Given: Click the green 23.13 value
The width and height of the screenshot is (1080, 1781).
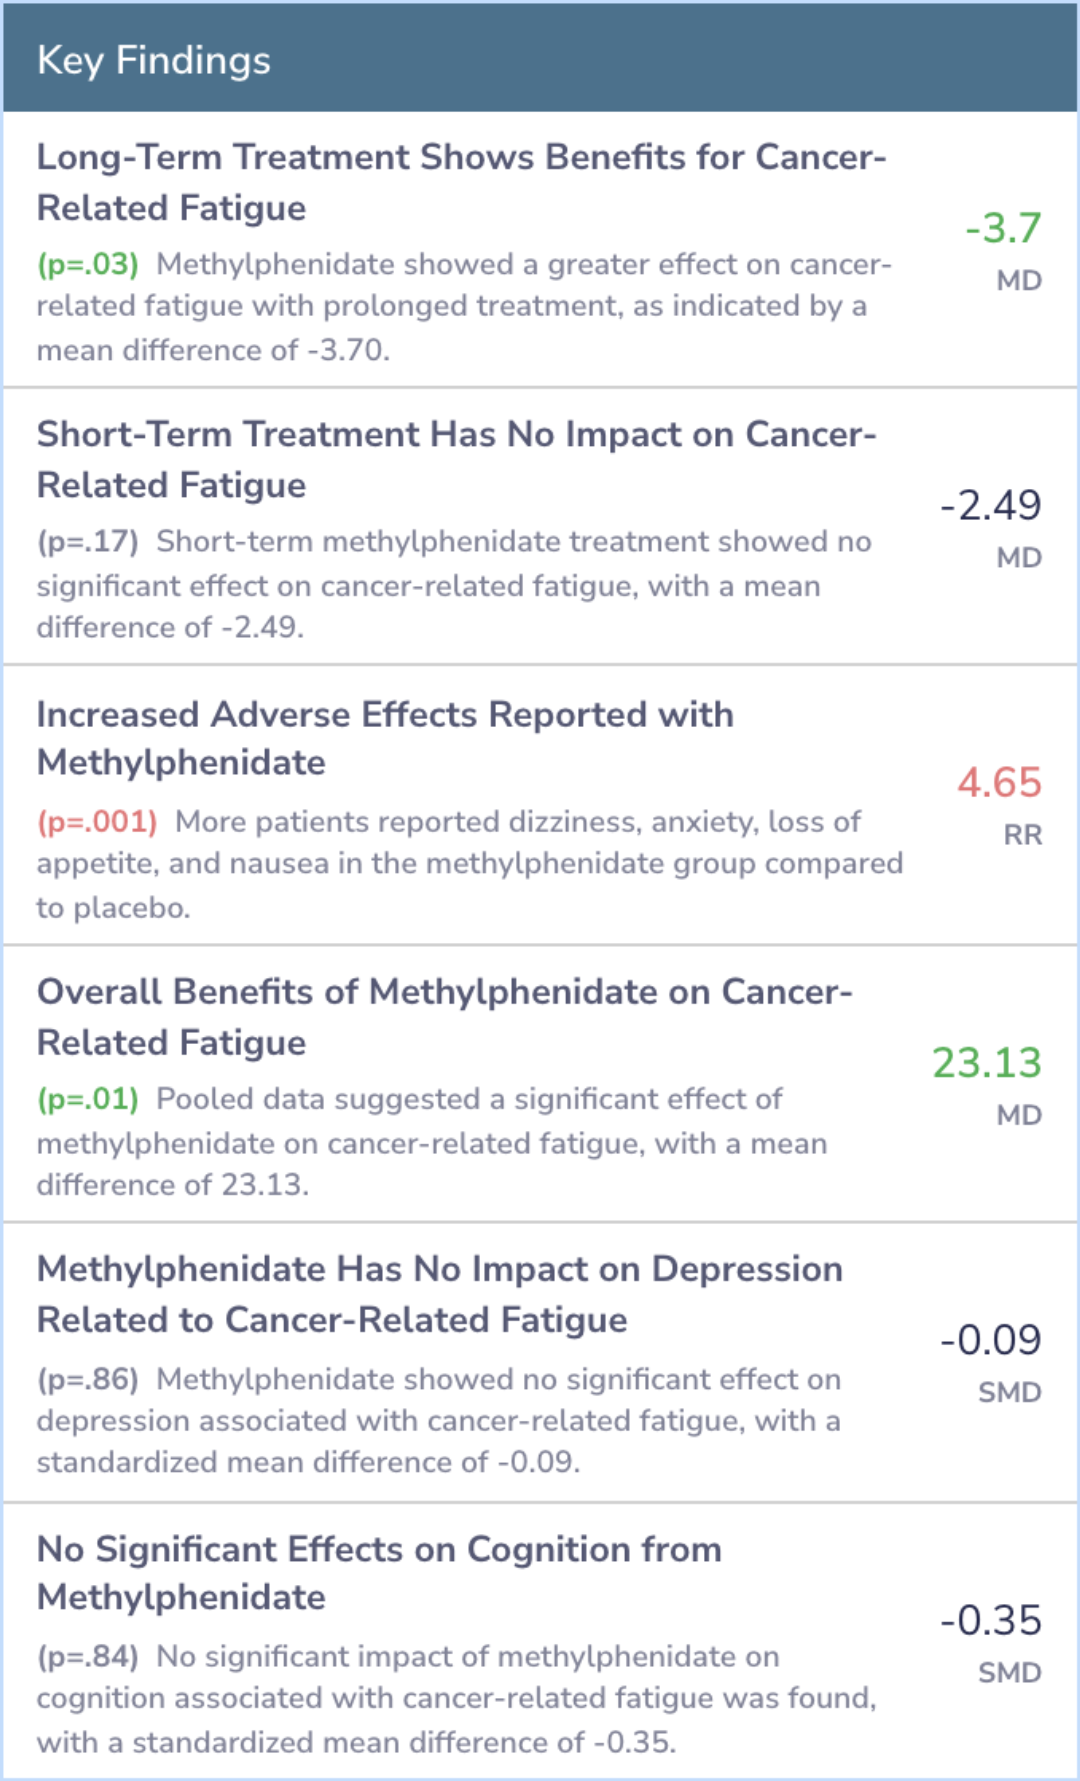Looking at the screenshot, I should [986, 1062].
